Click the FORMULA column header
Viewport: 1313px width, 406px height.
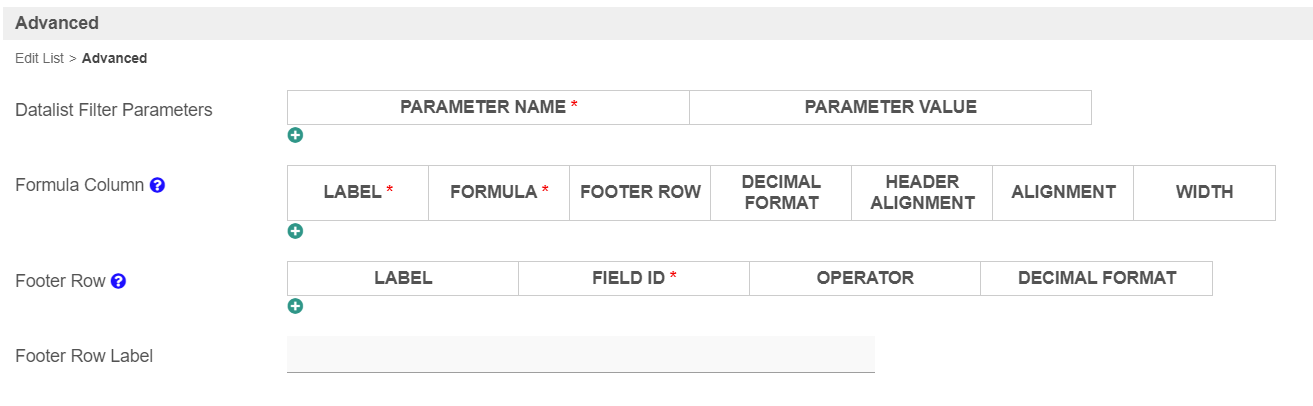(499, 192)
